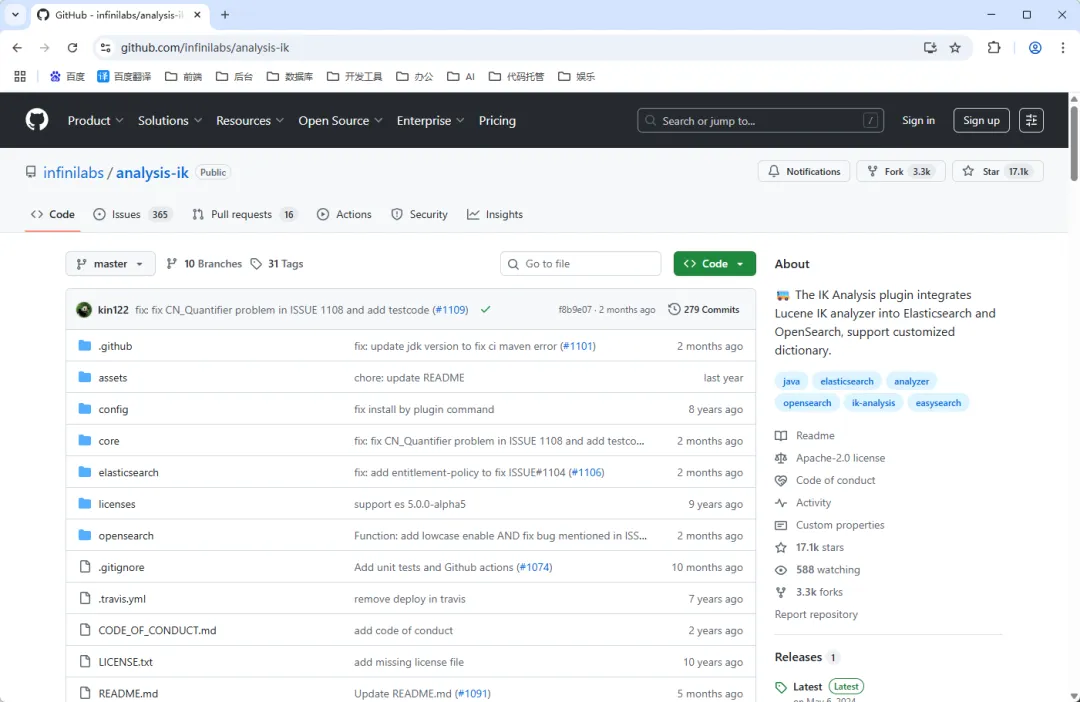Open the Chrome profile avatar icon
This screenshot has height=702, width=1080.
[x=1035, y=48]
